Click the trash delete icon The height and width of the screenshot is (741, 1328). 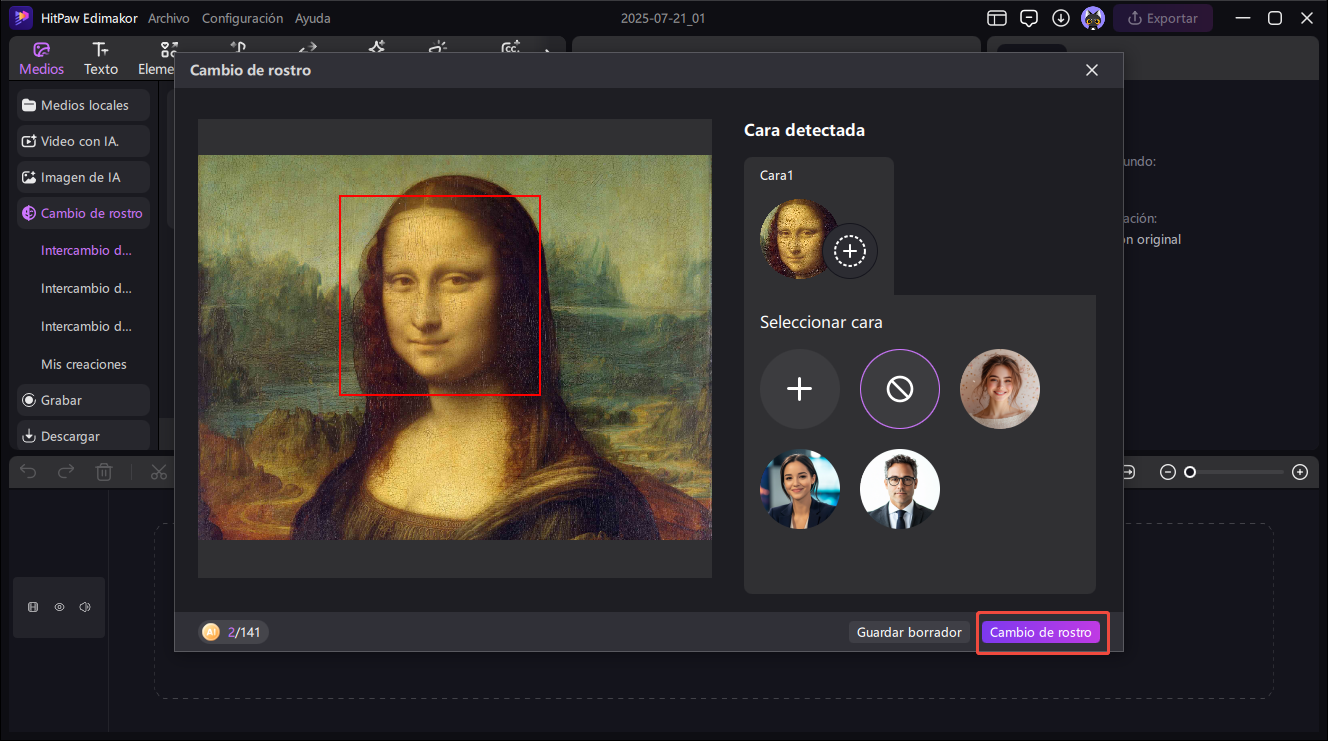tap(104, 472)
